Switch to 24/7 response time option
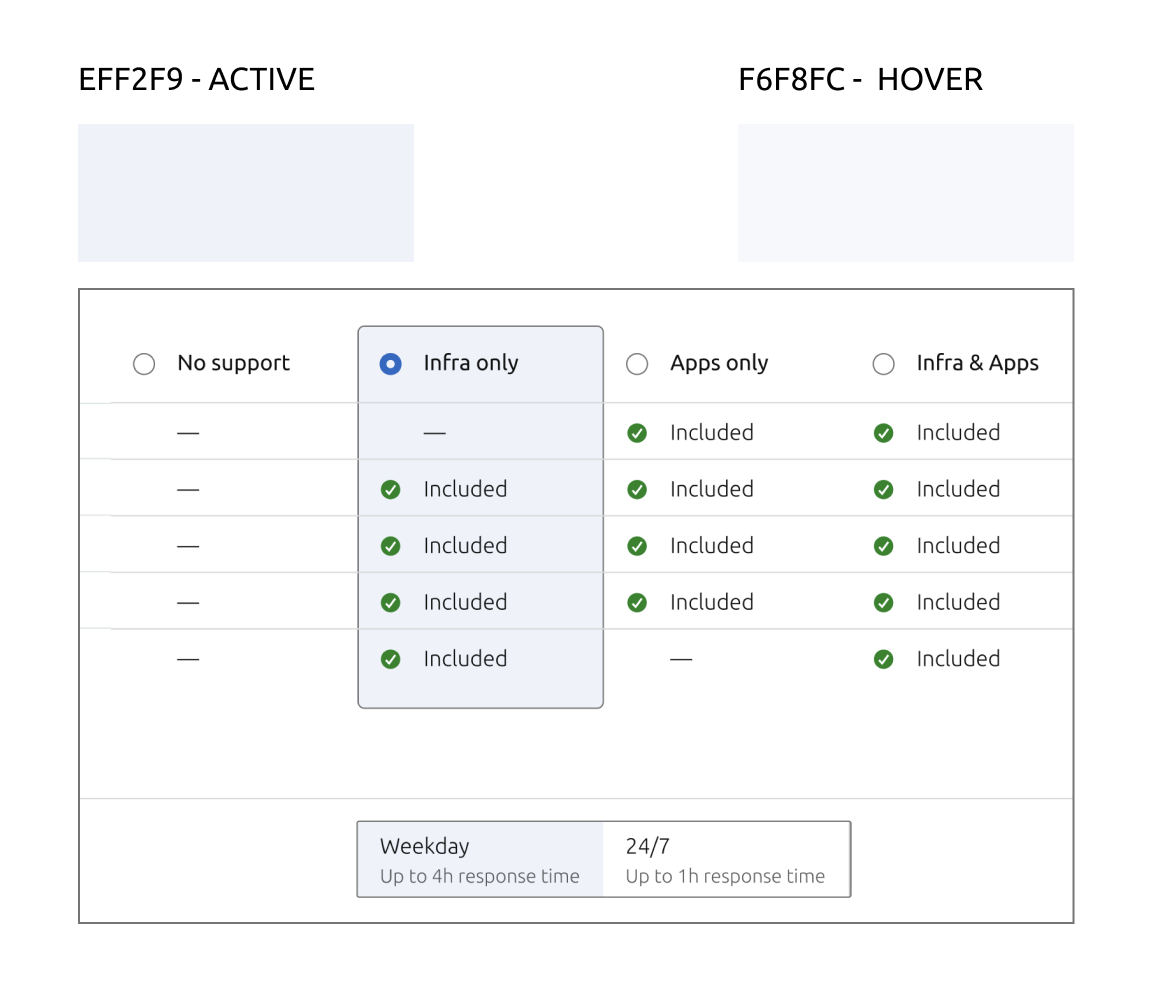The height and width of the screenshot is (990, 1158). click(727, 859)
